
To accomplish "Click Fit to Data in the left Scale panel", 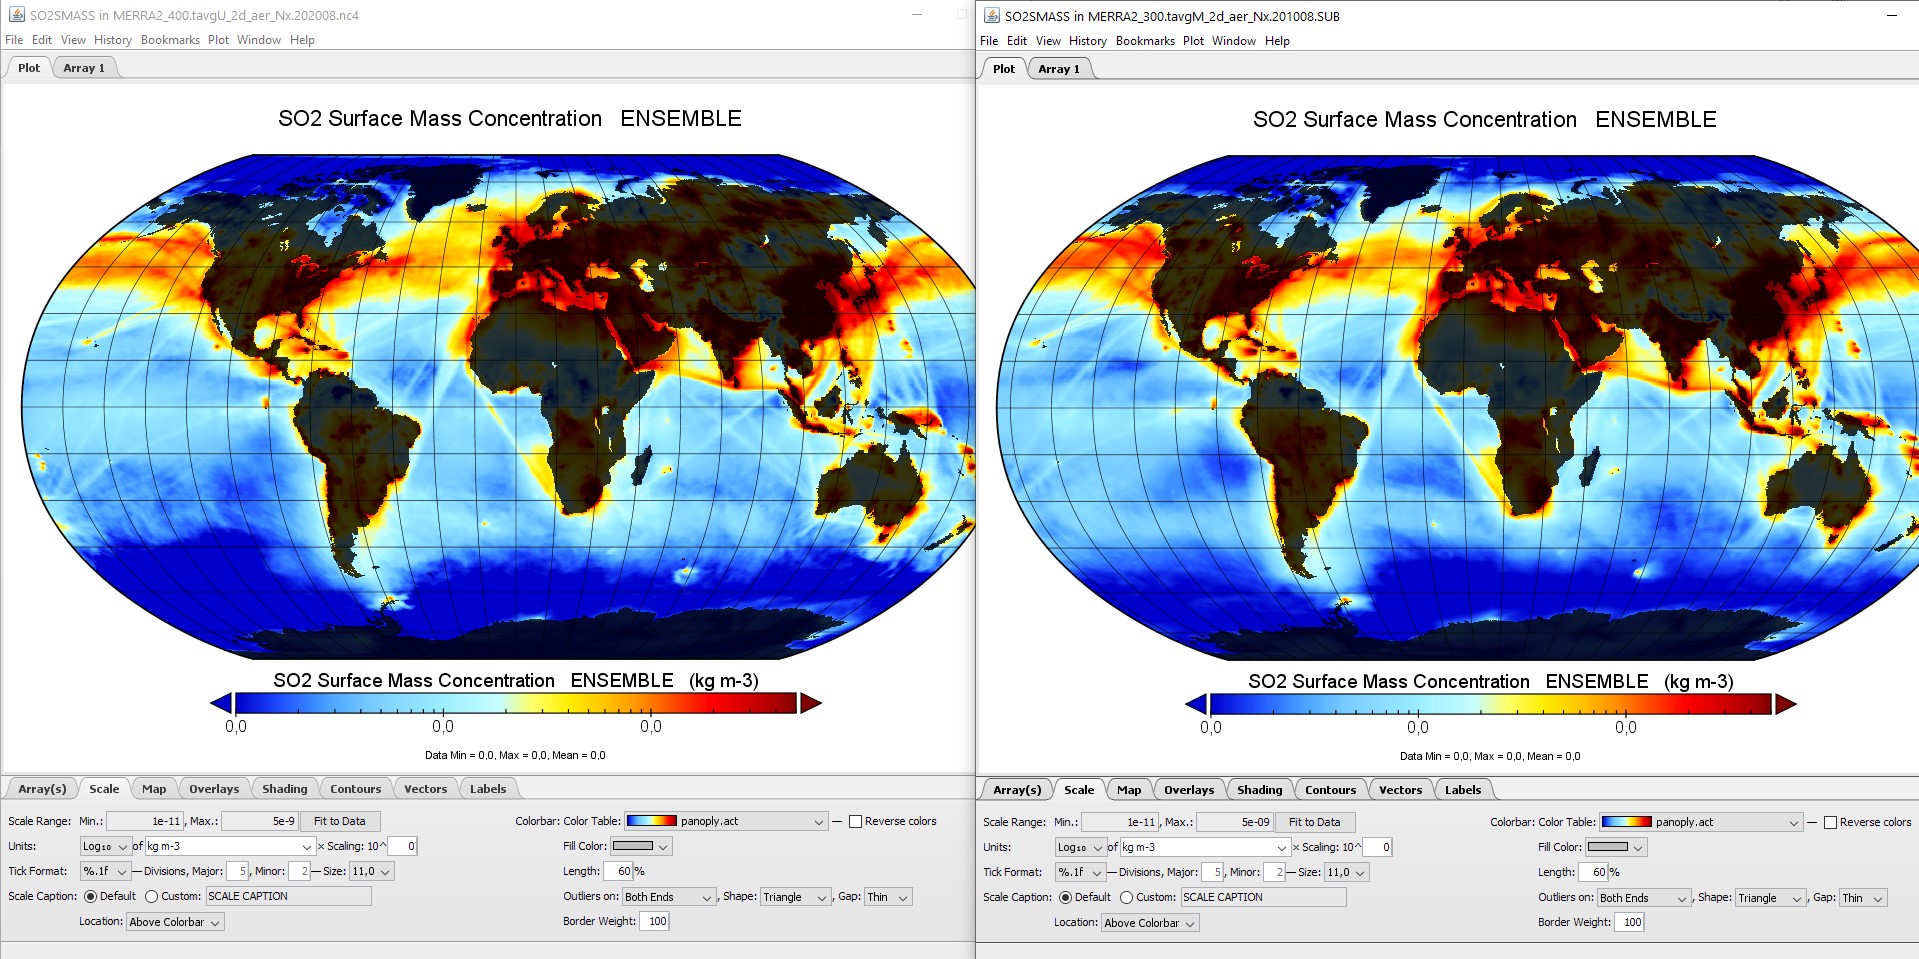I will click(341, 821).
